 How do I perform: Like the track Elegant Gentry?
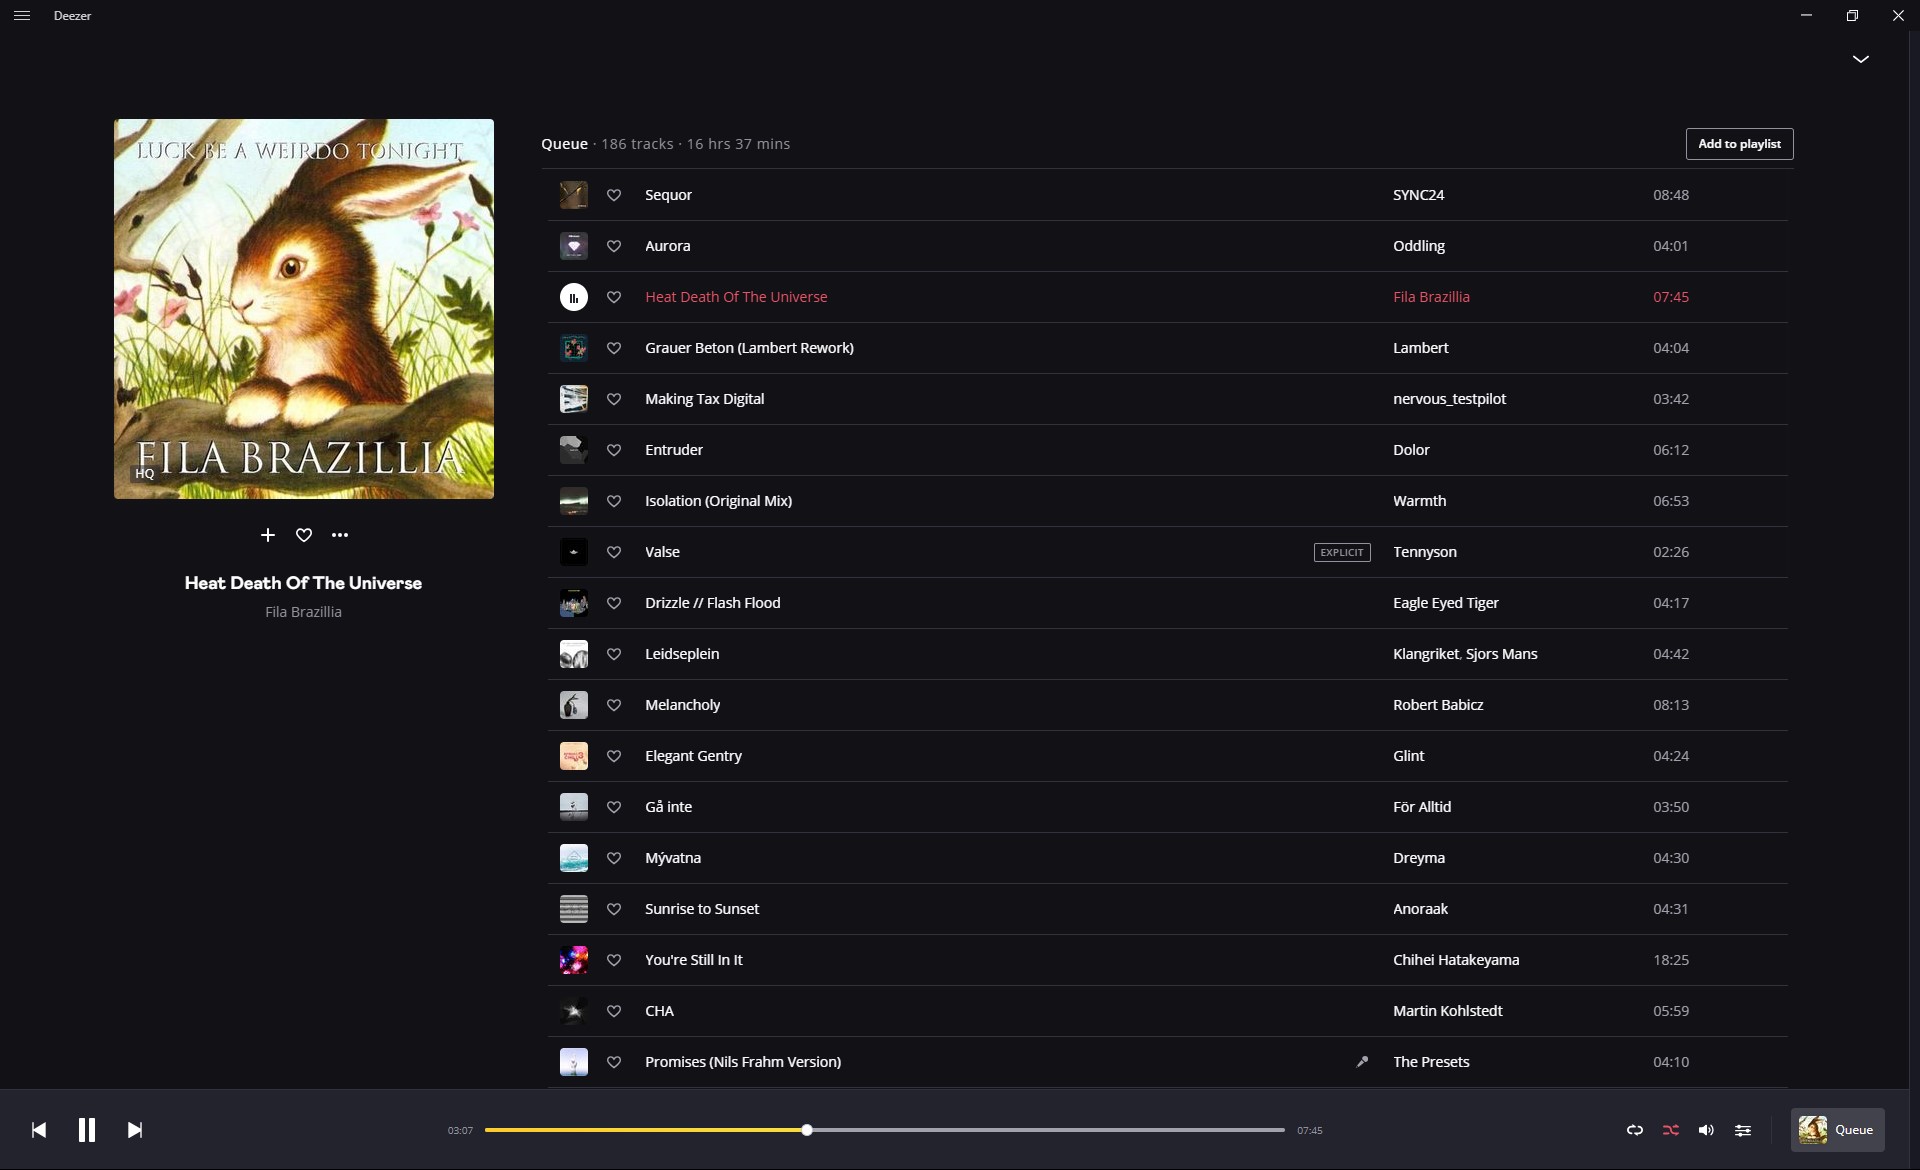pyautogui.click(x=614, y=756)
